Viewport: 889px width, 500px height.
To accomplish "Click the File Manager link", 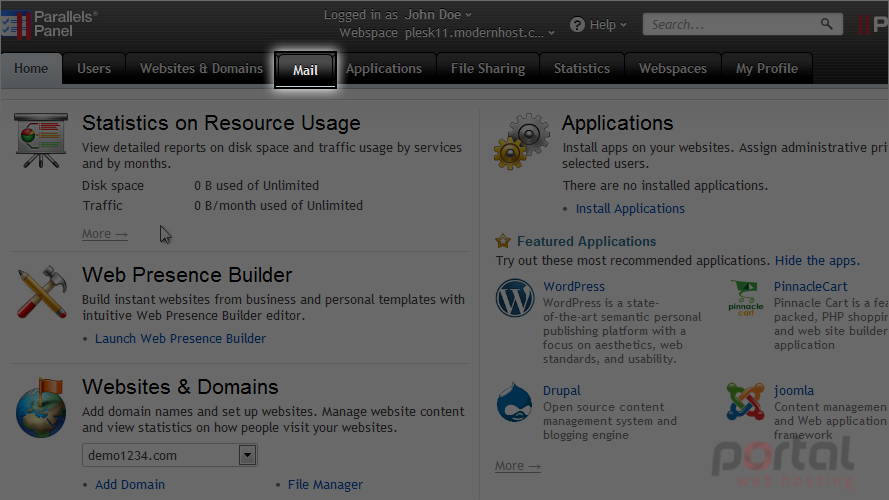I will coord(325,485).
